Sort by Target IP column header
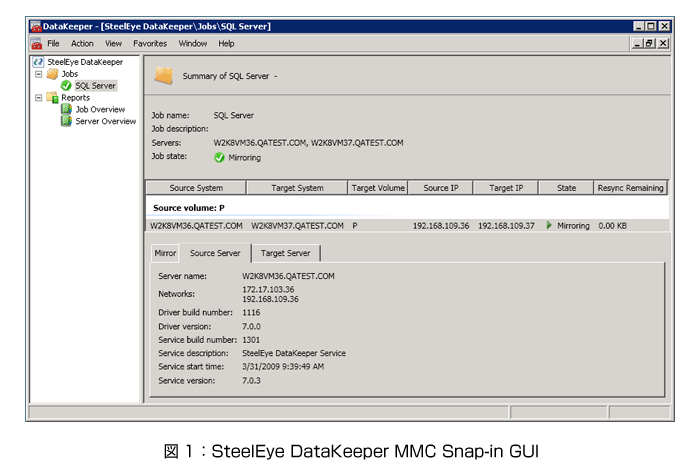Image resolution: width=700 pixels, height=470 pixels. pos(506,188)
